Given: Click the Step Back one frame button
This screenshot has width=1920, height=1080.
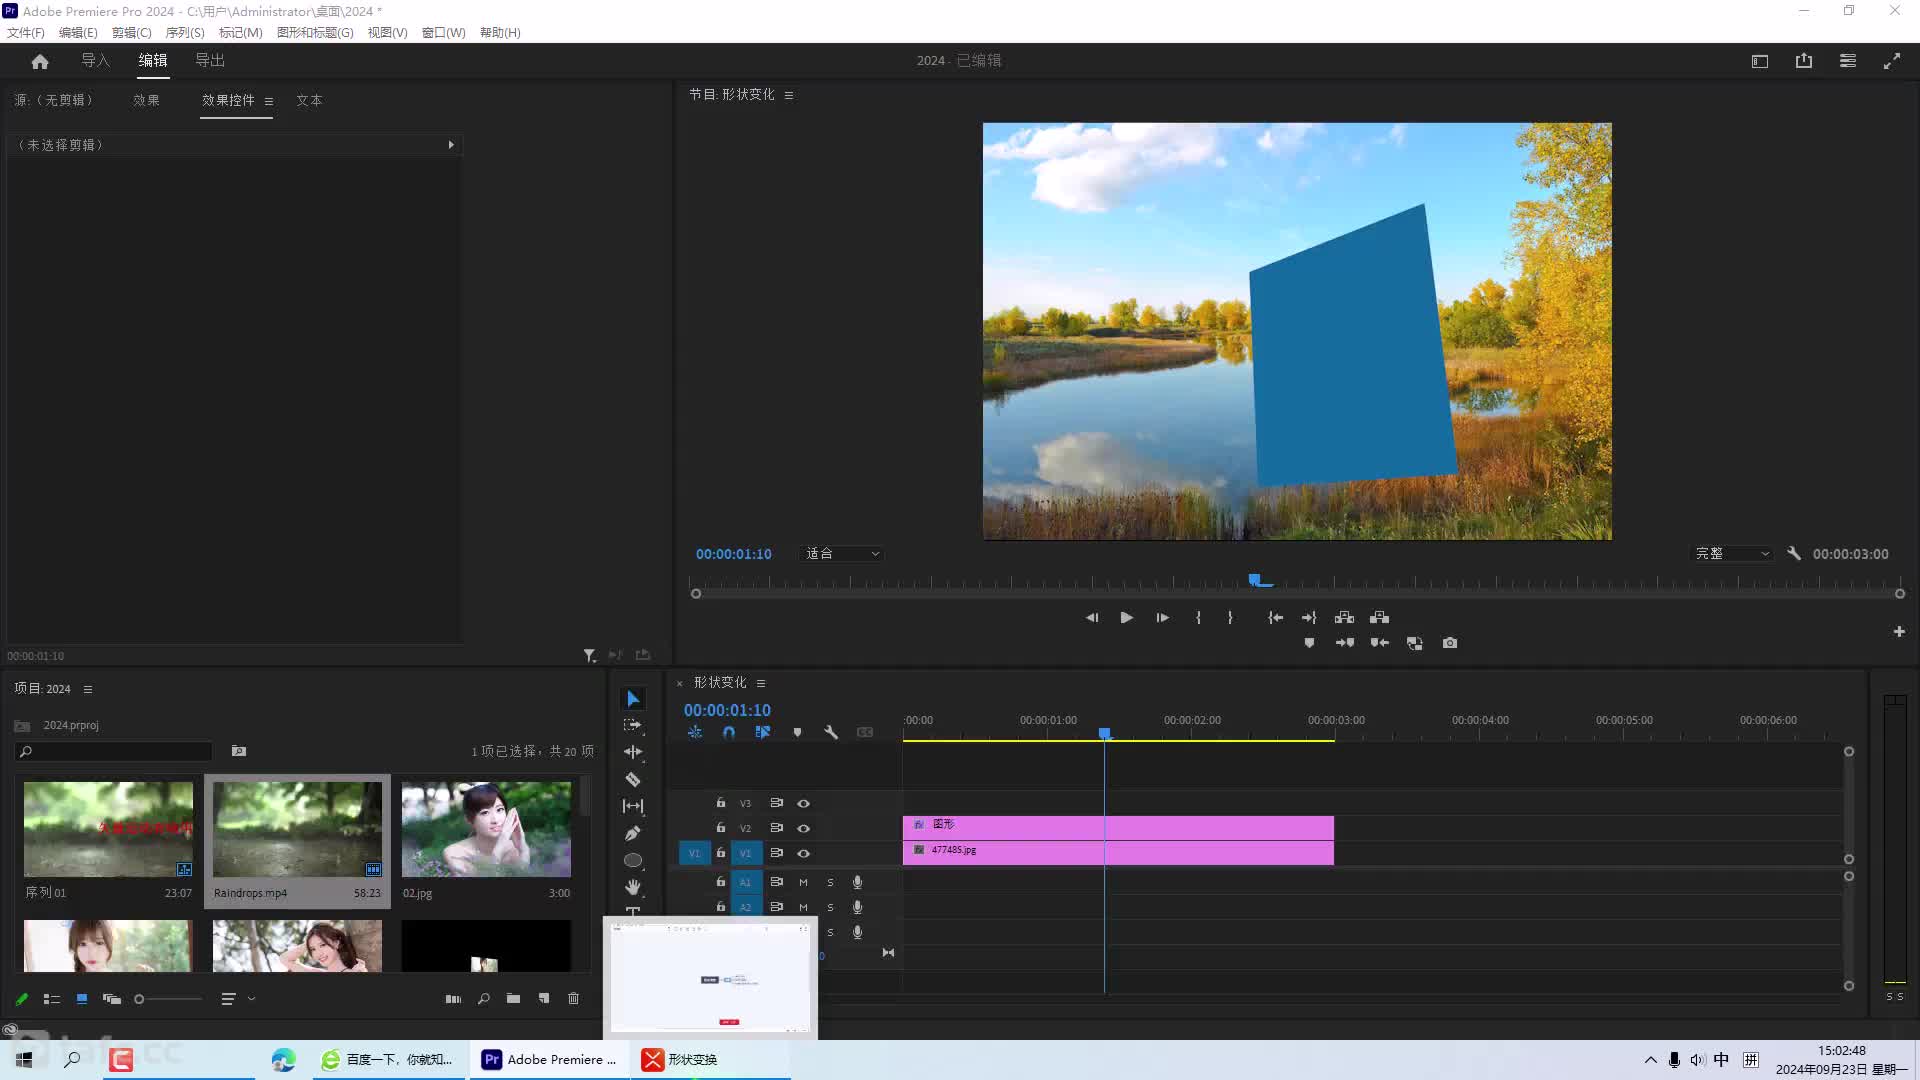Looking at the screenshot, I should pos(1092,618).
